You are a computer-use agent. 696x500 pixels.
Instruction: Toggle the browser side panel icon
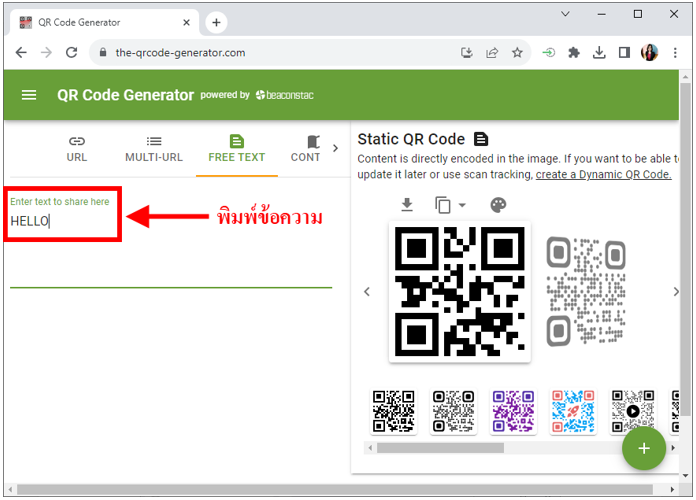tap(625, 53)
